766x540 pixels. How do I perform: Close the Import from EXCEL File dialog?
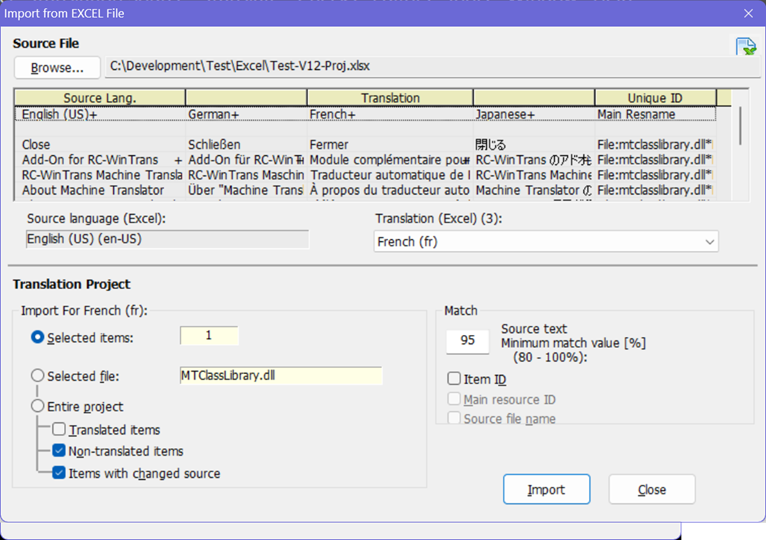pos(748,13)
